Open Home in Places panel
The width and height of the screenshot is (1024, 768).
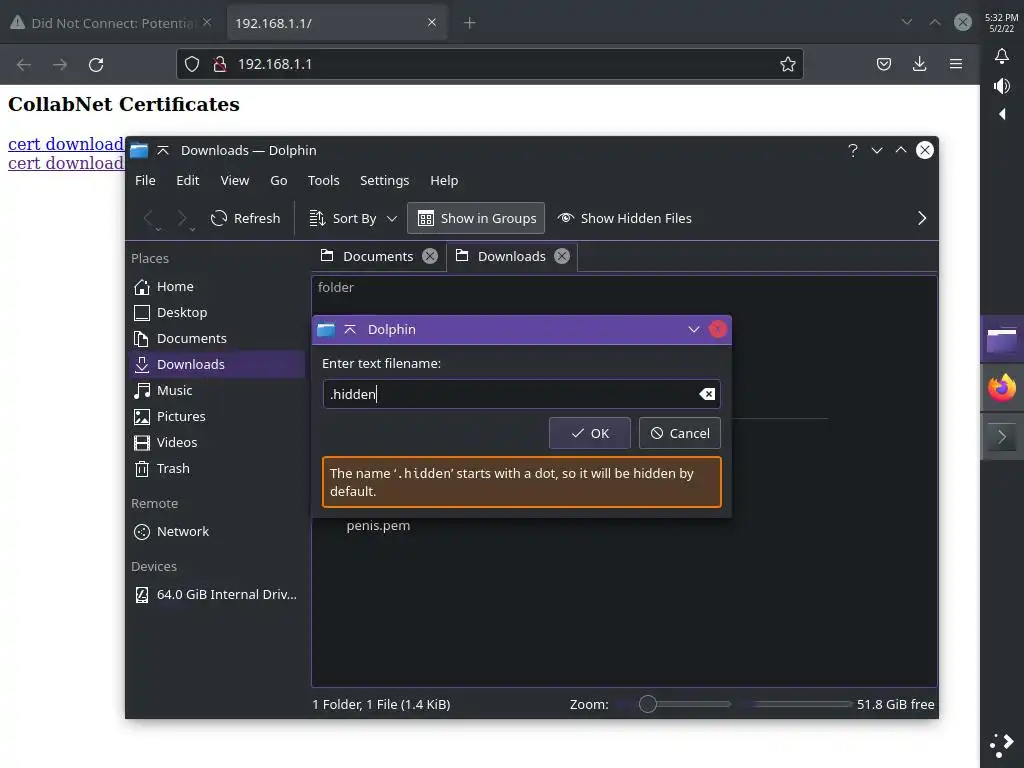(x=217, y=287)
